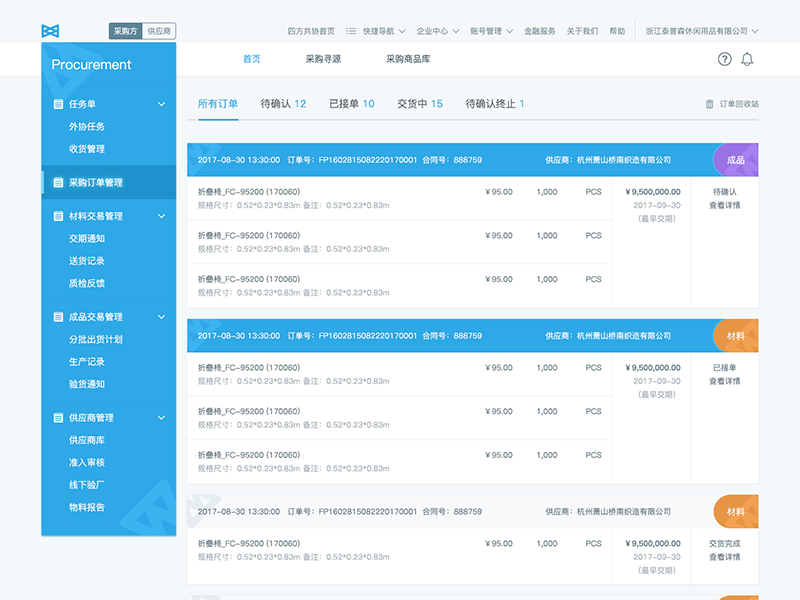Open the 采购寻源 navigation tab
This screenshot has width=800, height=600.
pyautogui.click(x=323, y=59)
